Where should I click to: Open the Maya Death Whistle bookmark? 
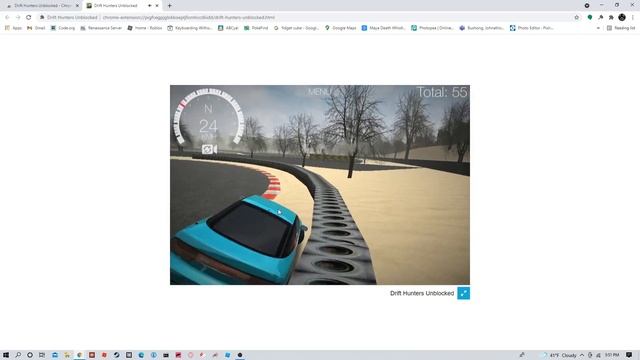[x=383, y=28]
